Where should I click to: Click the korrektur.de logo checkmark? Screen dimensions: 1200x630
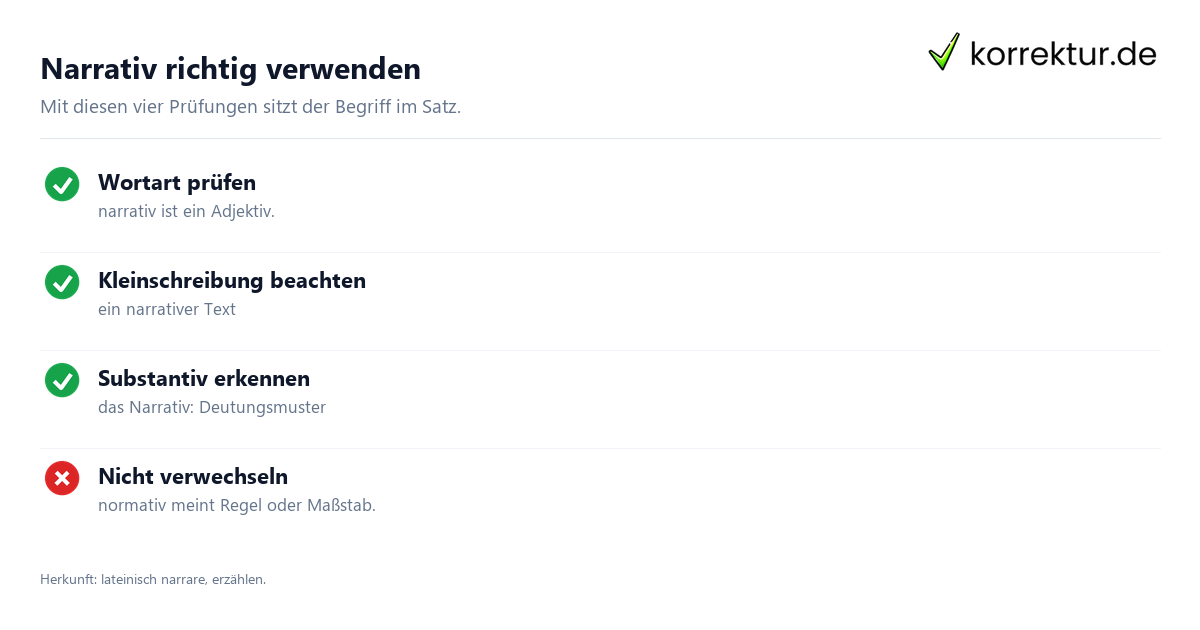tap(944, 52)
